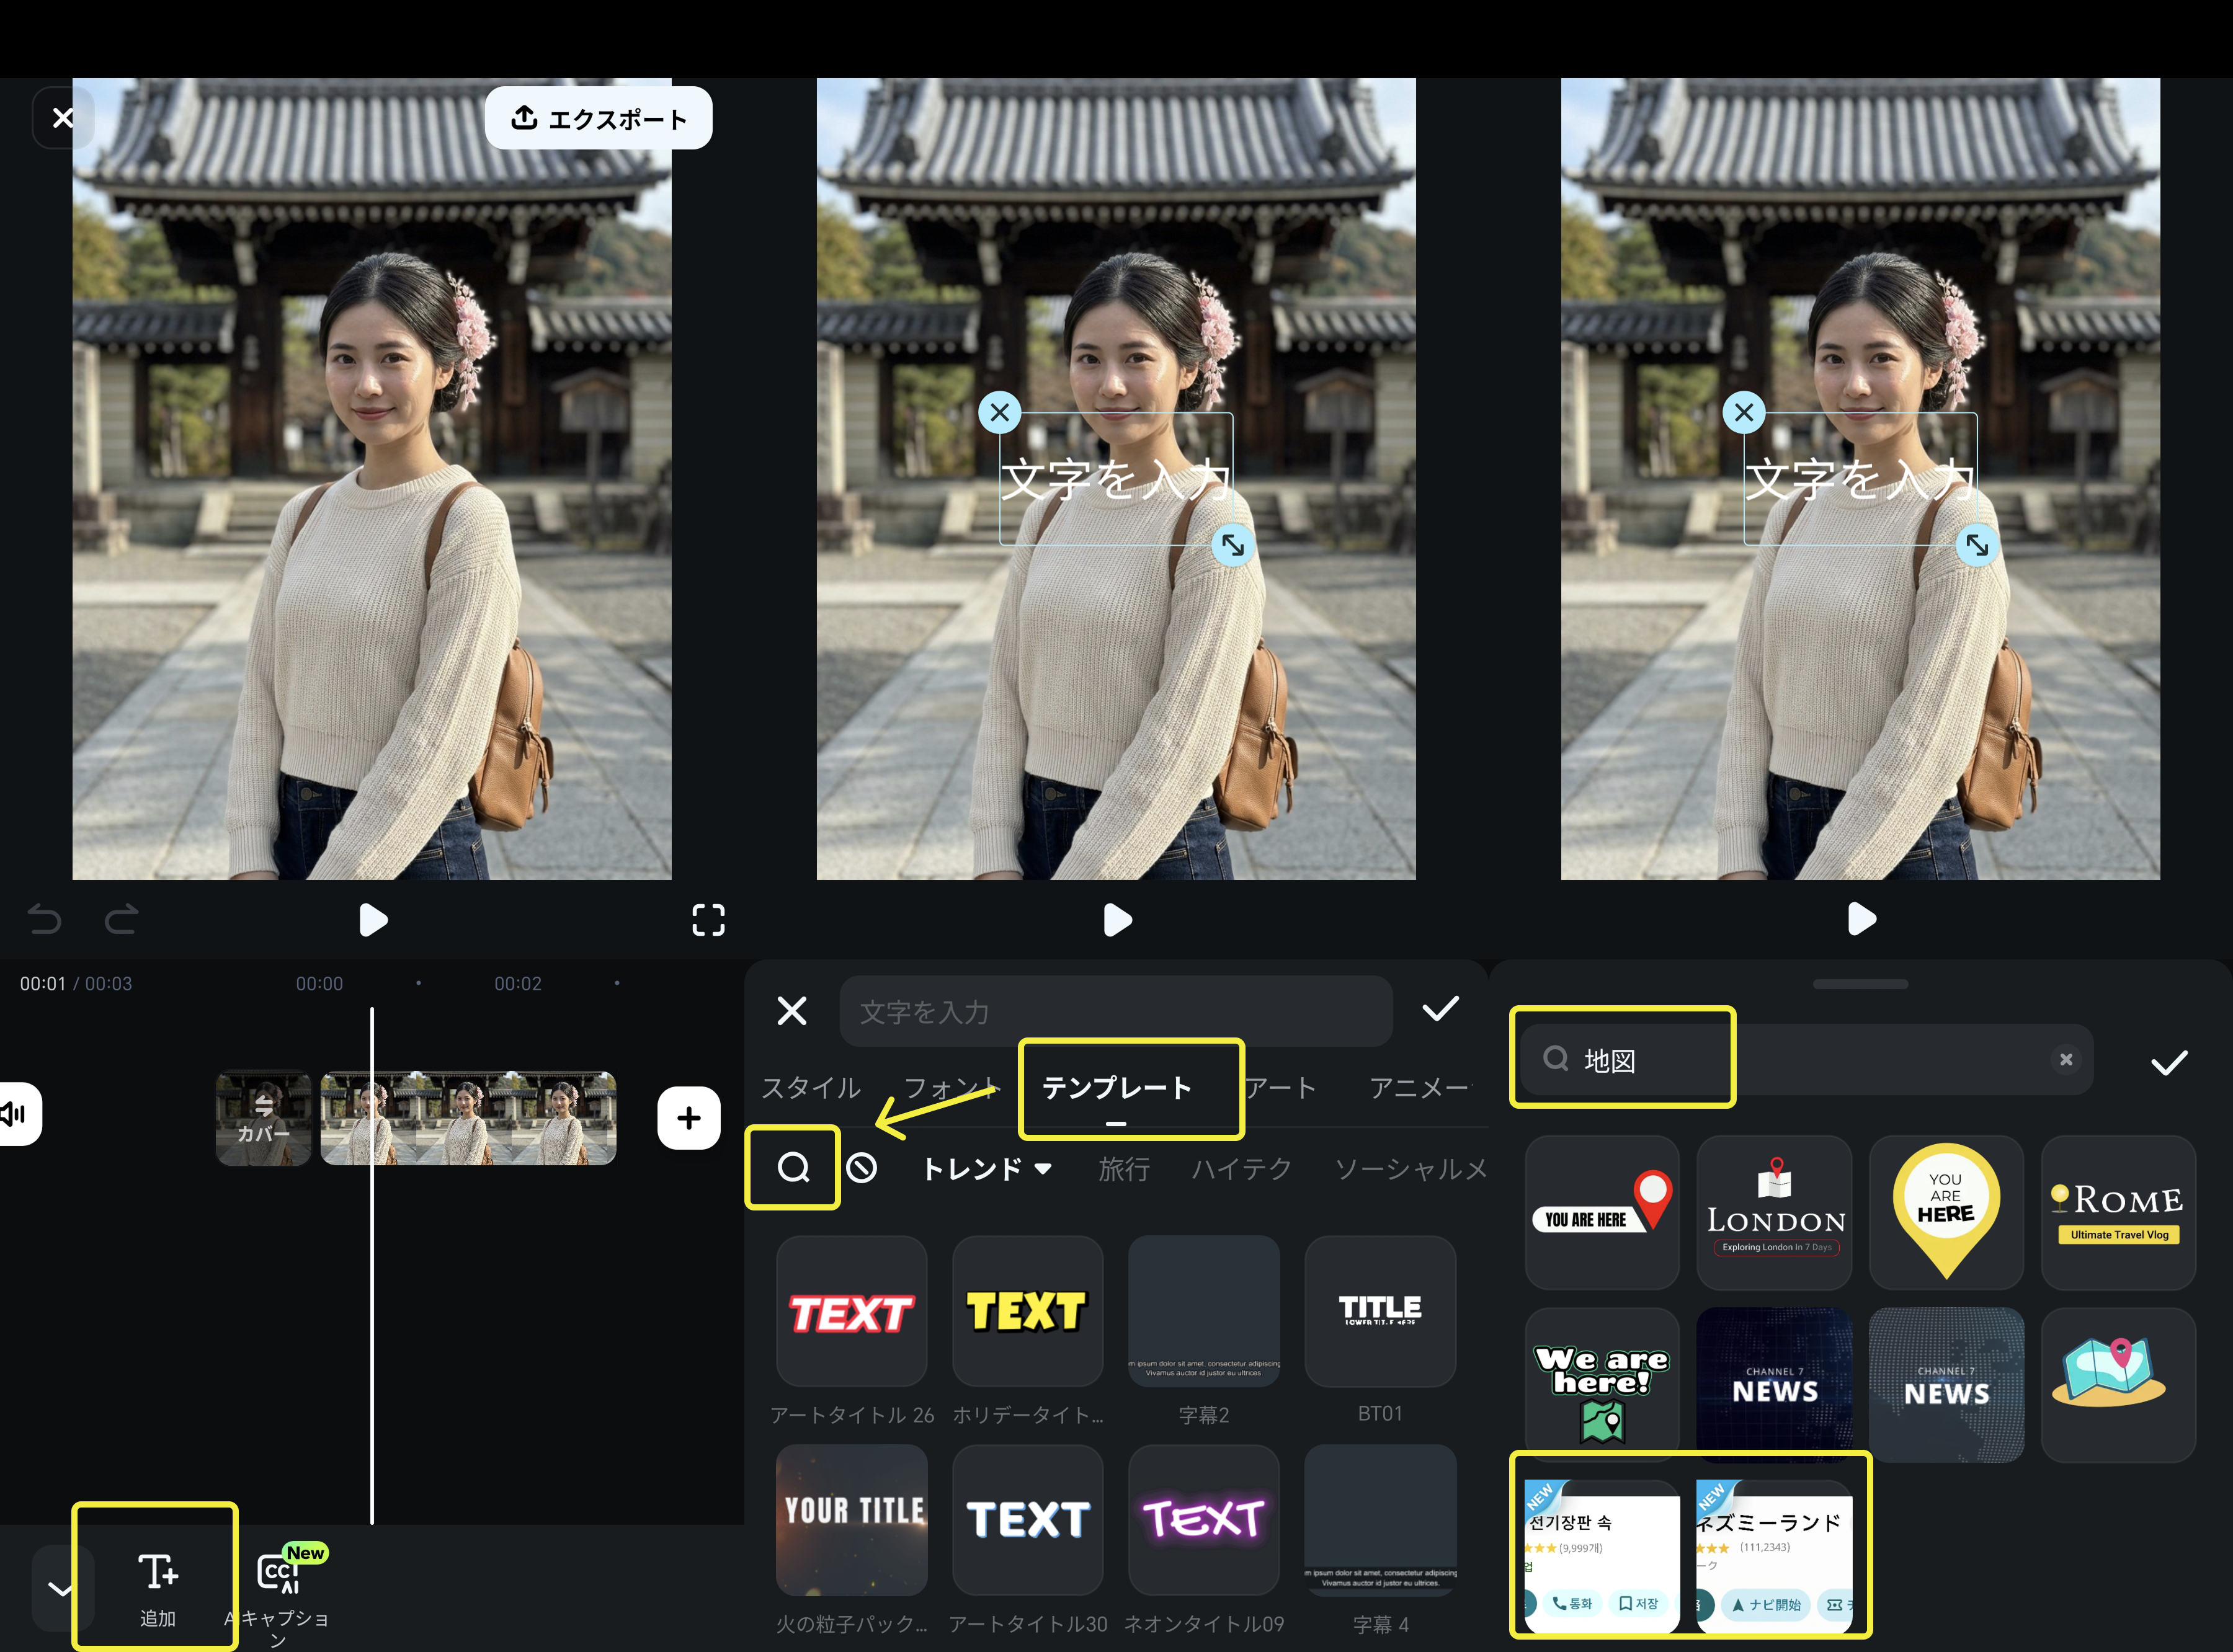The image size is (2233, 1652).
Task: Confirm text entry with the checkmark
Action: 1441,1009
